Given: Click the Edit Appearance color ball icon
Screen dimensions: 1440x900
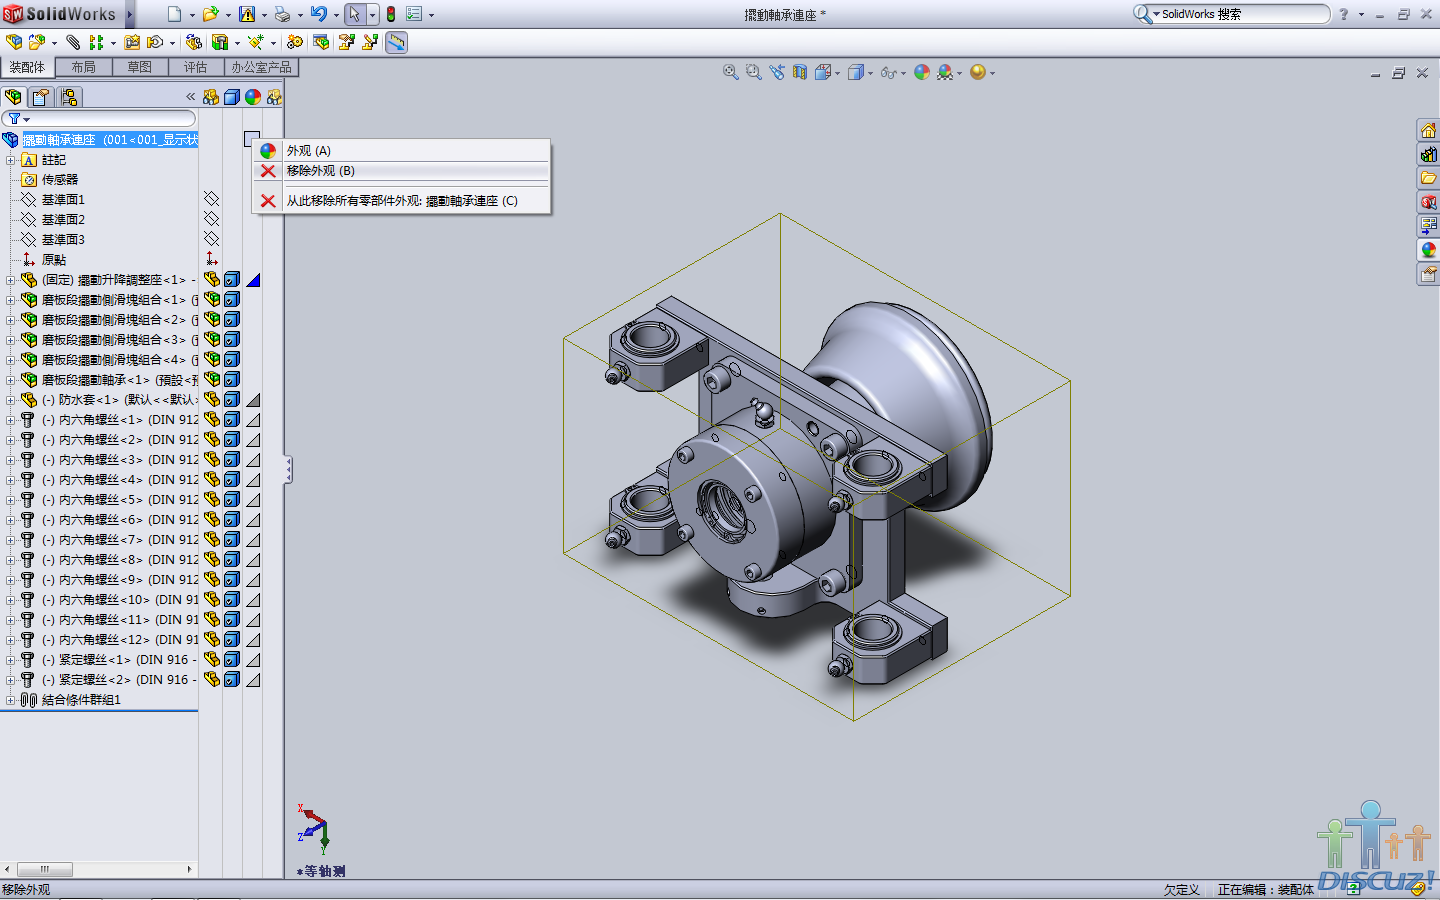Looking at the screenshot, I should tap(922, 72).
